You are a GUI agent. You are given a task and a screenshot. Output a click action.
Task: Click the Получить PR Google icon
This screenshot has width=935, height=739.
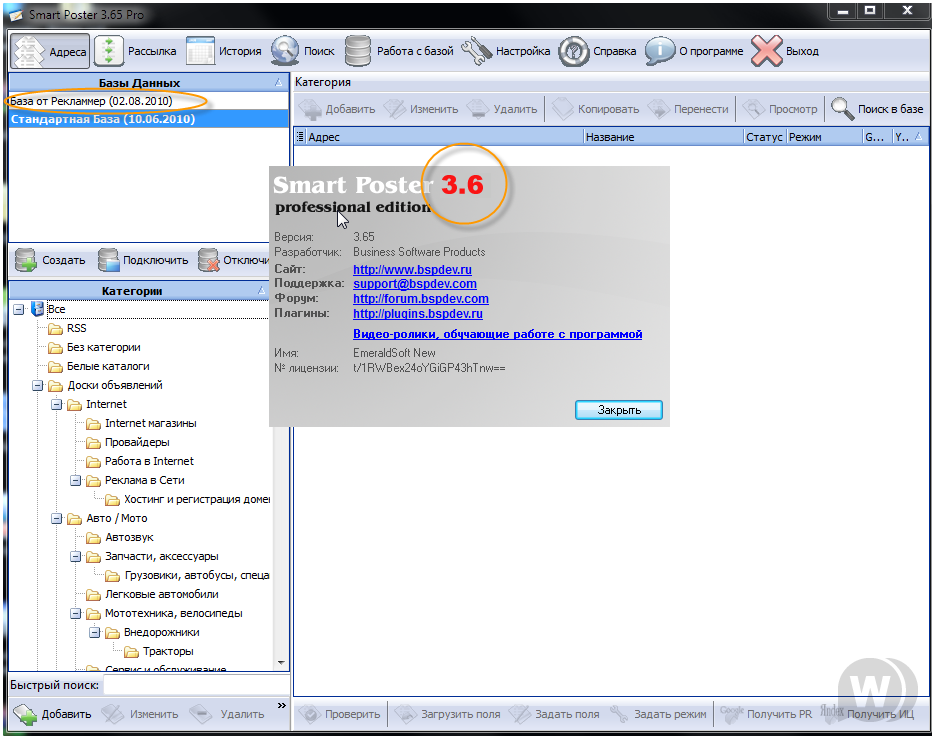pos(732,712)
